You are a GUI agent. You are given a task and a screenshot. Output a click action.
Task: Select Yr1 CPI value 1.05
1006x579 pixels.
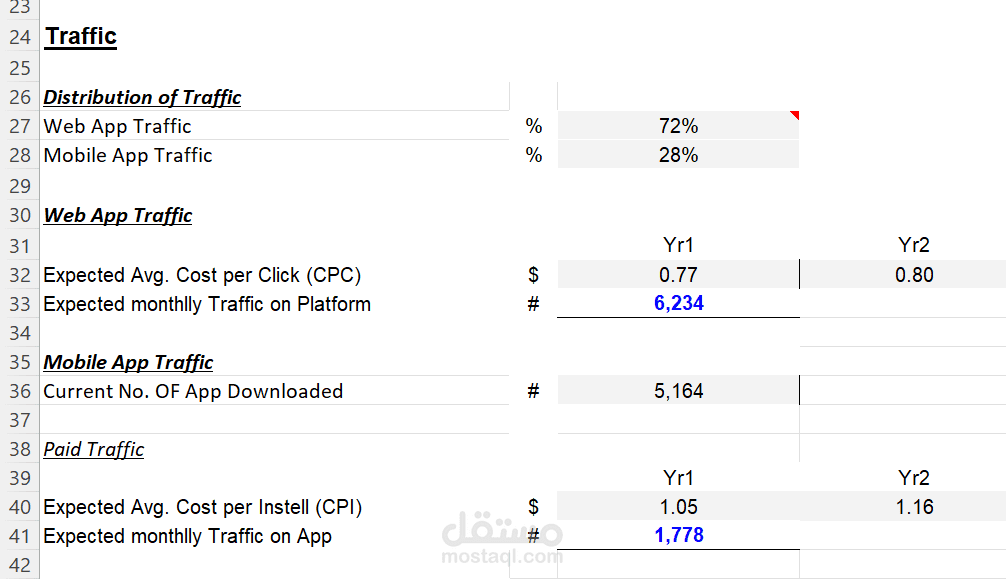678,507
